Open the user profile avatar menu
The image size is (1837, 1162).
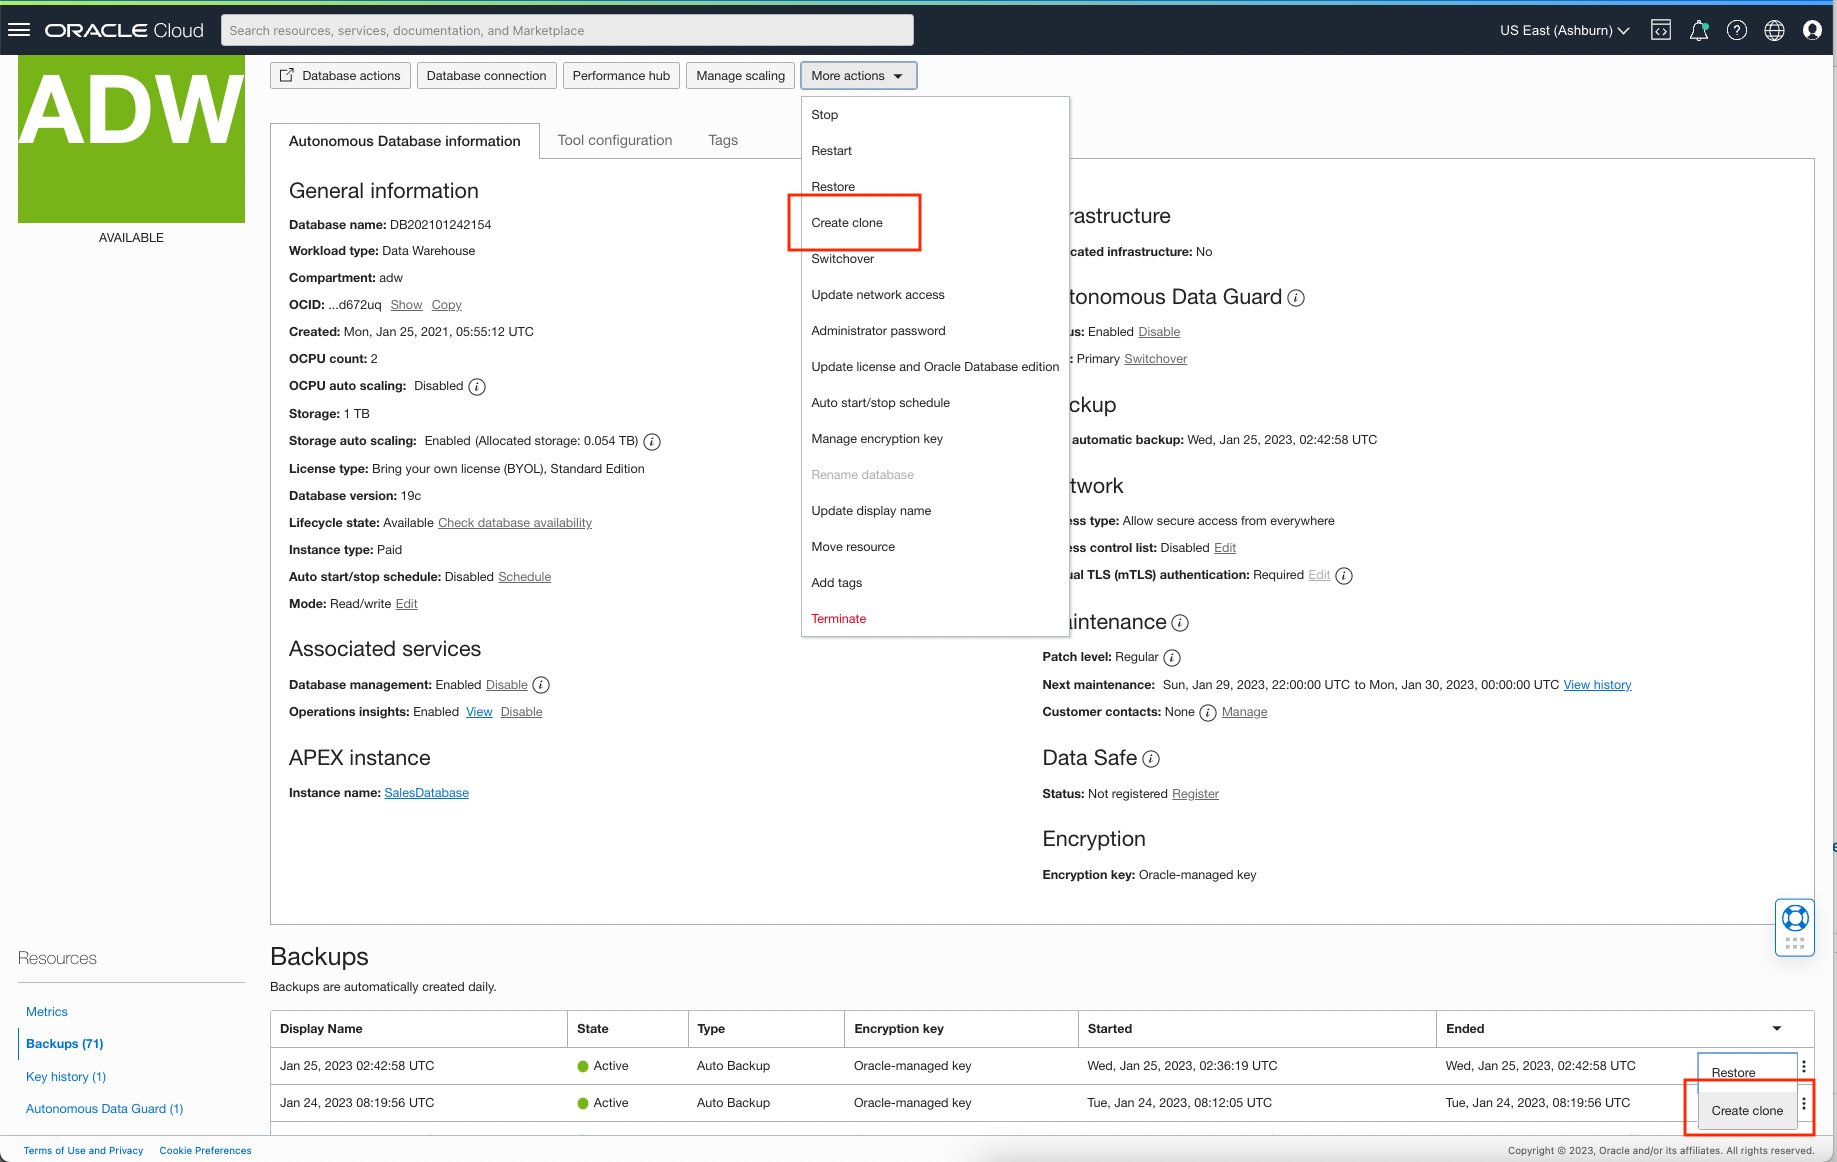(x=1812, y=30)
